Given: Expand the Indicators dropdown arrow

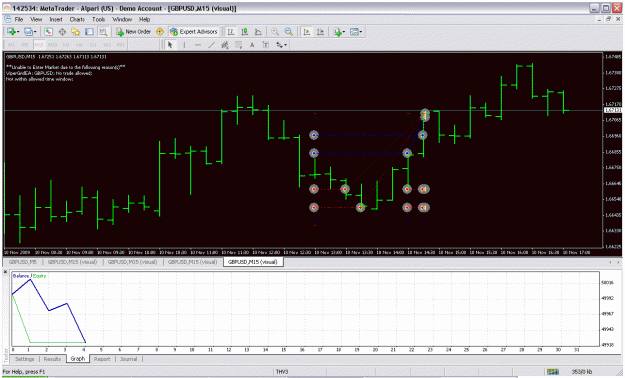Looking at the screenshot, I should coord(344,32).
